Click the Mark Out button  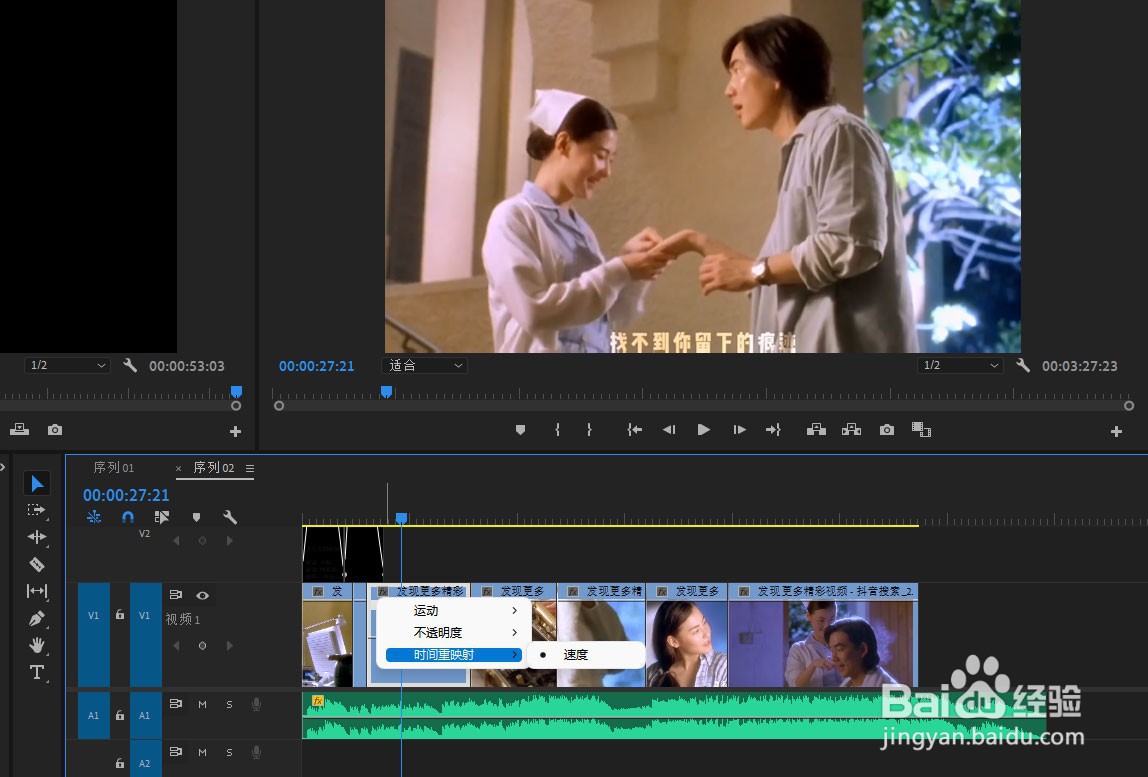[589, 430]
